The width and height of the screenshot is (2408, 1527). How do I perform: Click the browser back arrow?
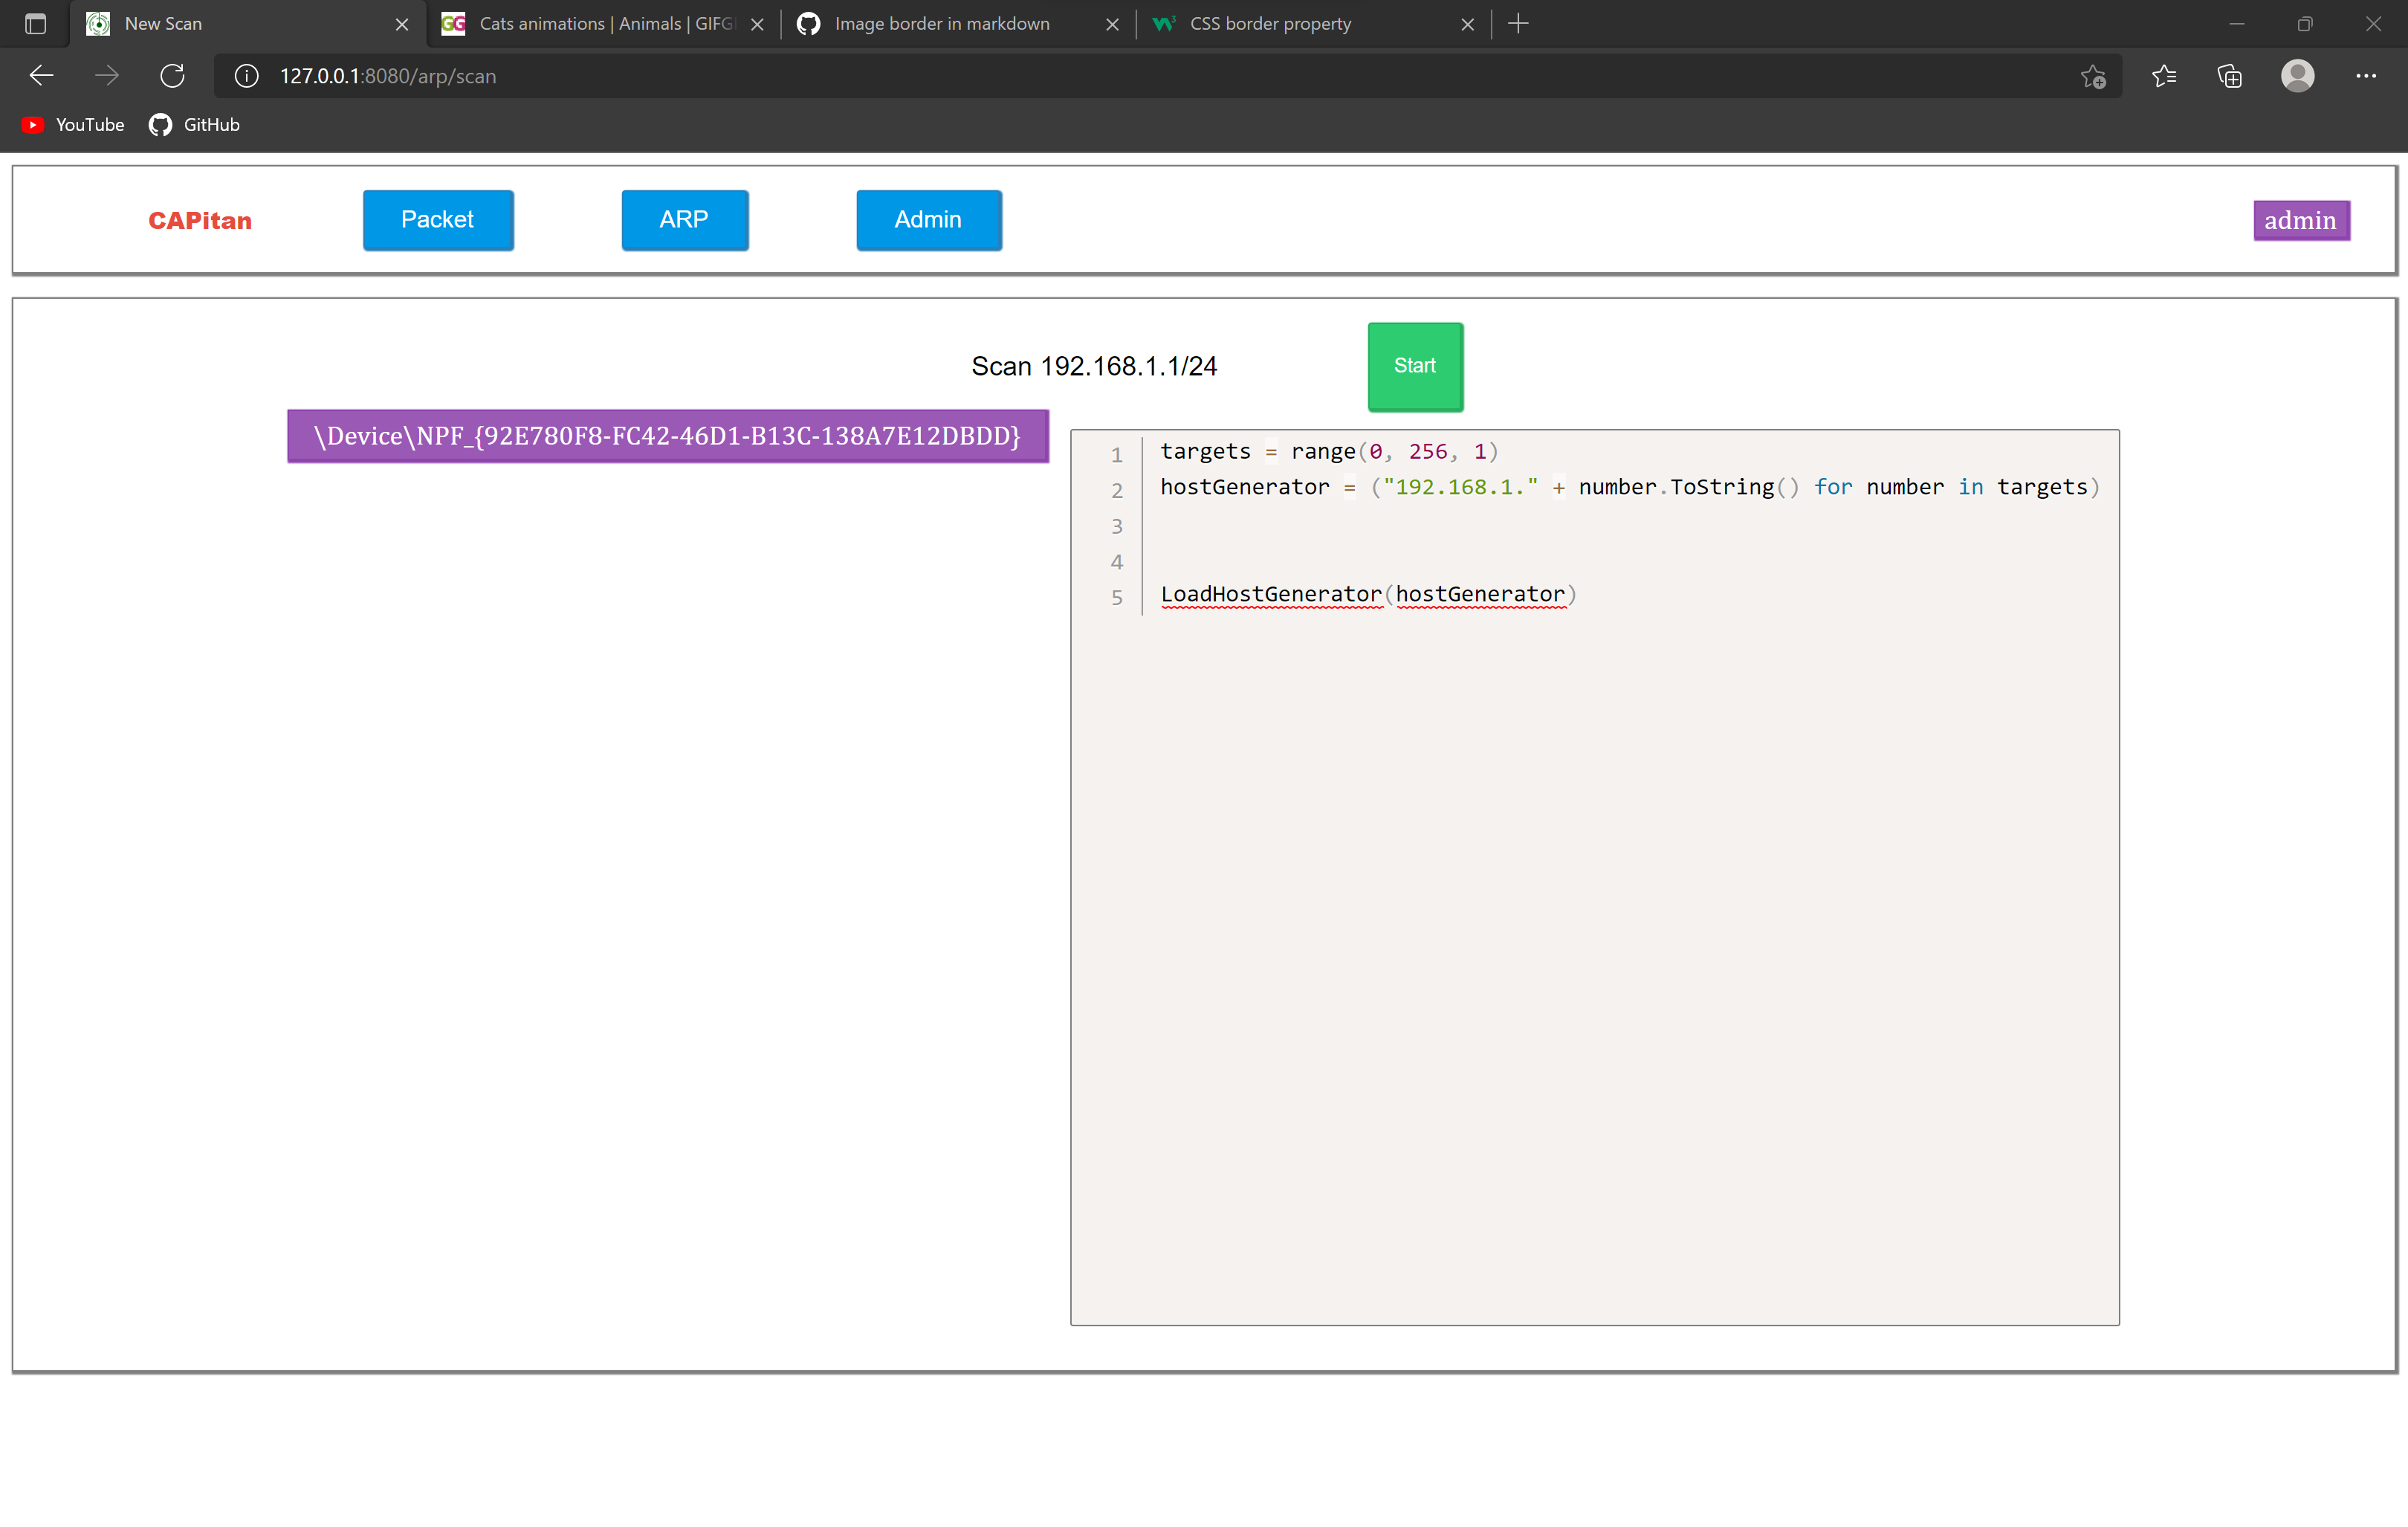(41, 76)
